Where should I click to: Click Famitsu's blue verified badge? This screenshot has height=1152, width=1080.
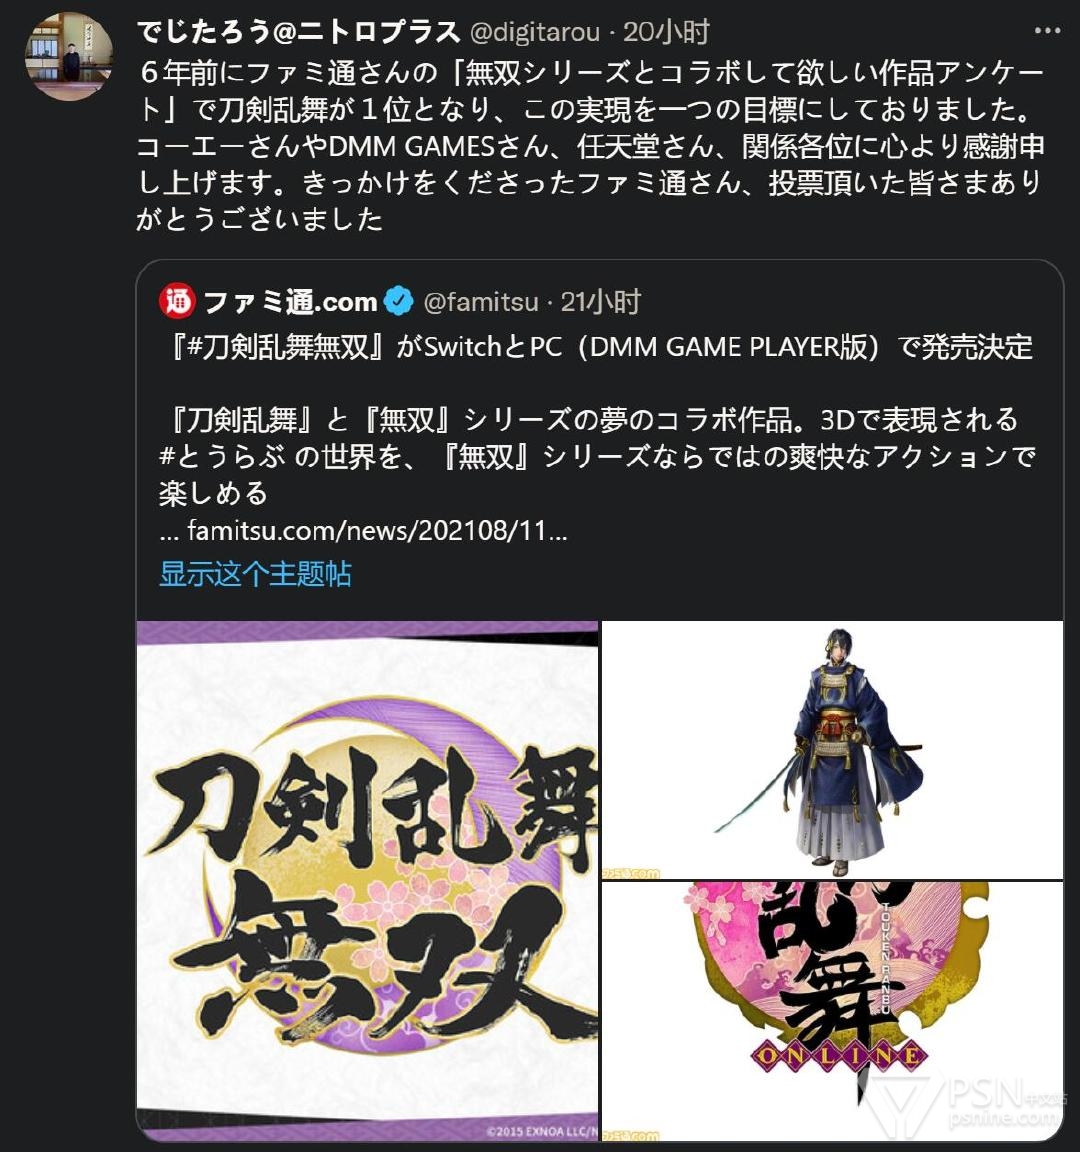(x=398, y=301)
